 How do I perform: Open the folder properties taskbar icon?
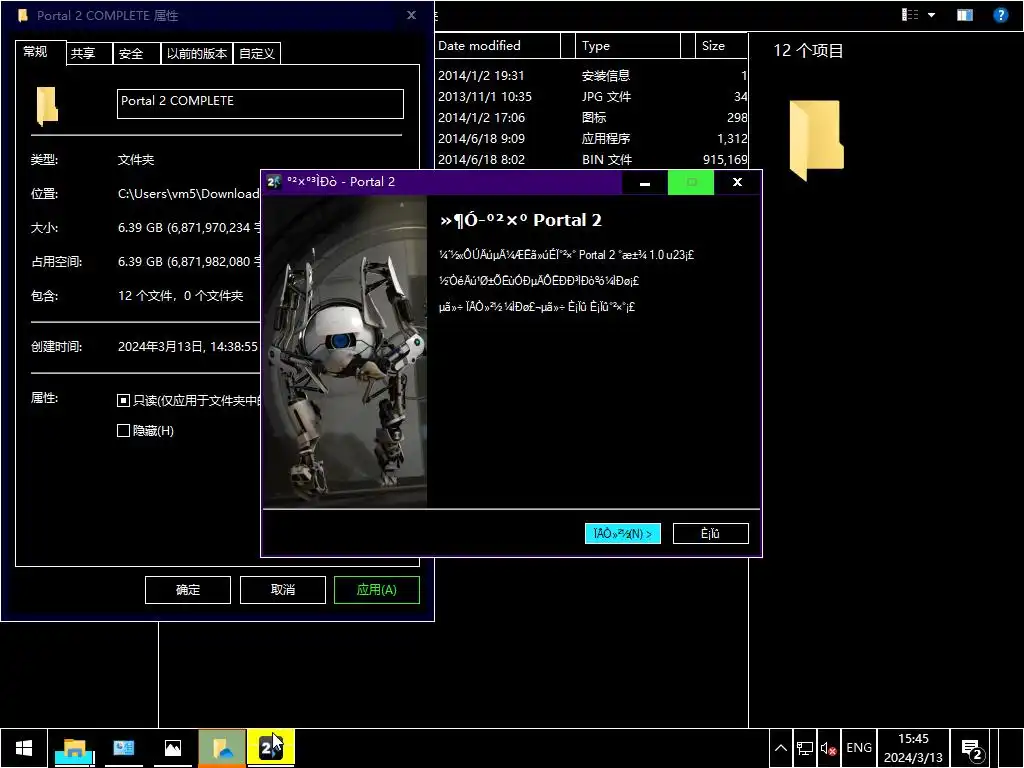[222, 748]
